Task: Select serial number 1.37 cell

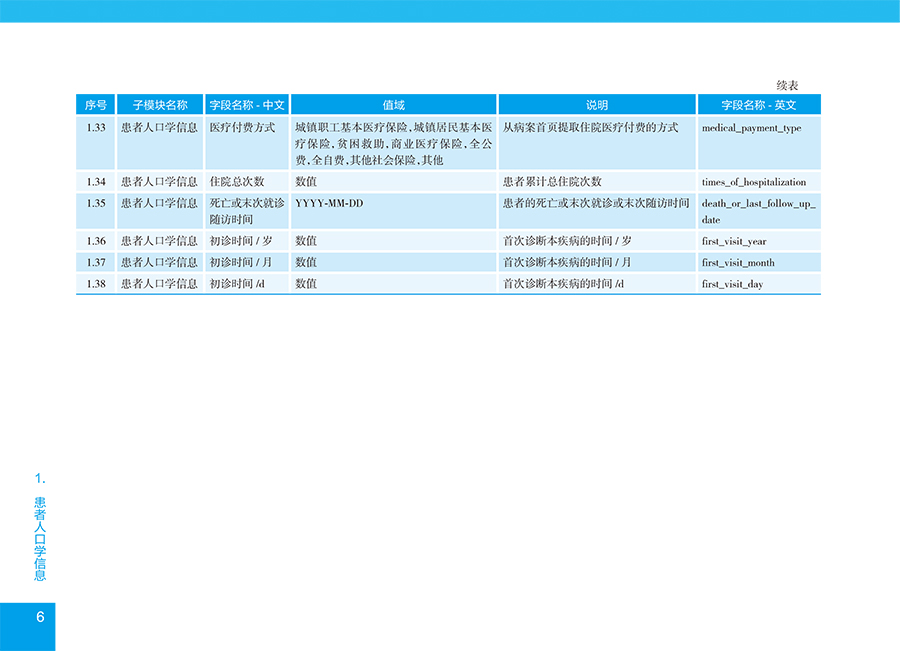Action: 96,262
